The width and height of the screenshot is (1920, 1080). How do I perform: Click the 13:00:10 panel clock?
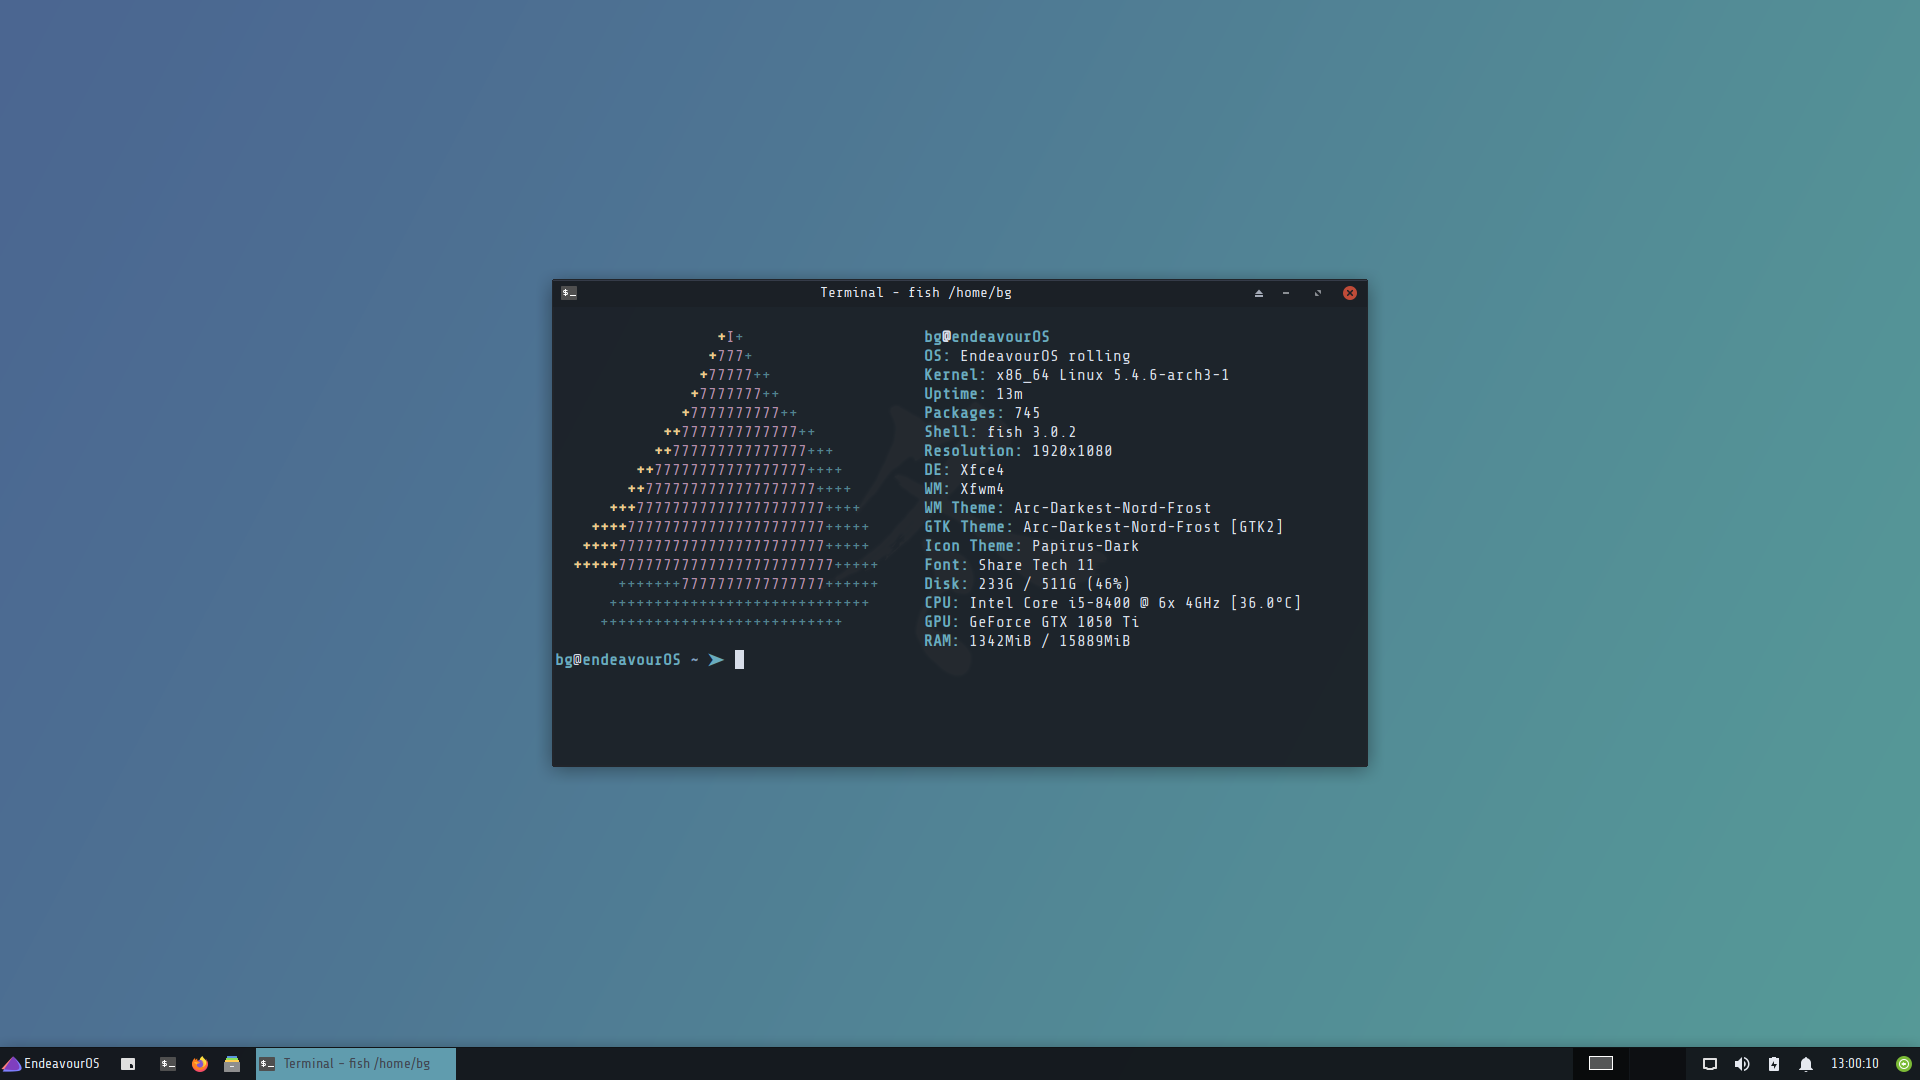1855,1064
